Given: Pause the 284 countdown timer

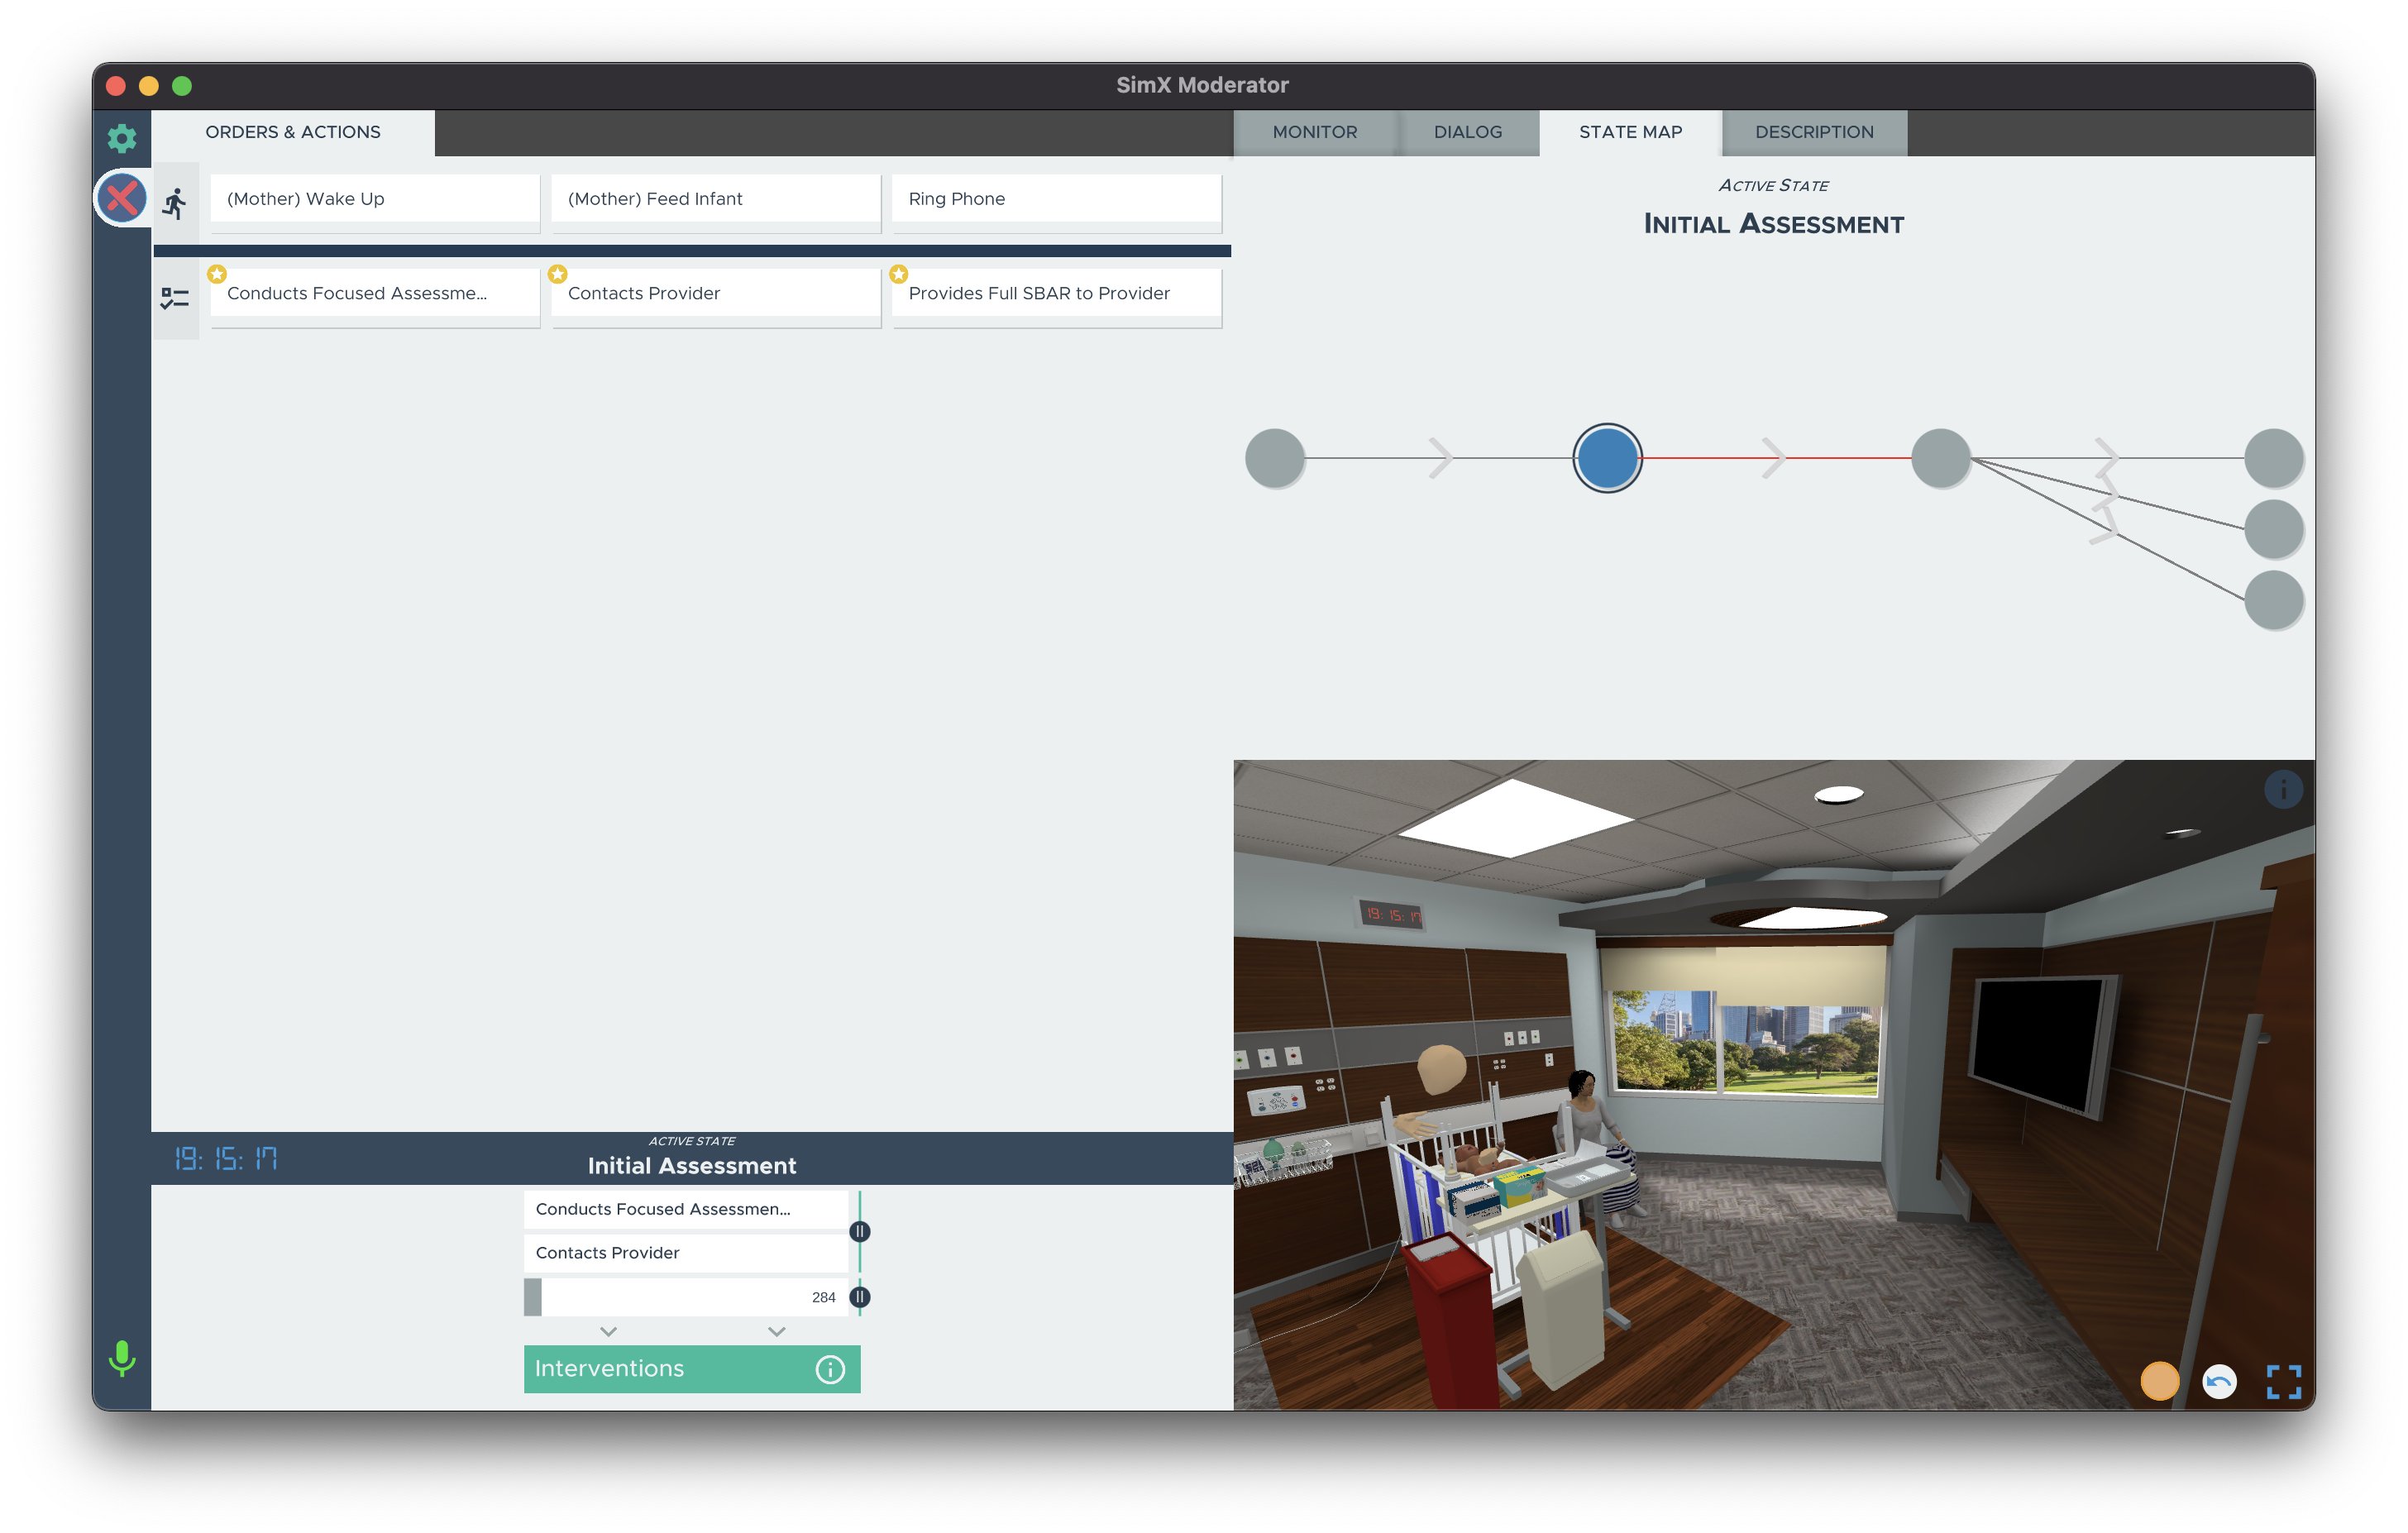Looking at the screenshot, I should (x=860, y=1297).
